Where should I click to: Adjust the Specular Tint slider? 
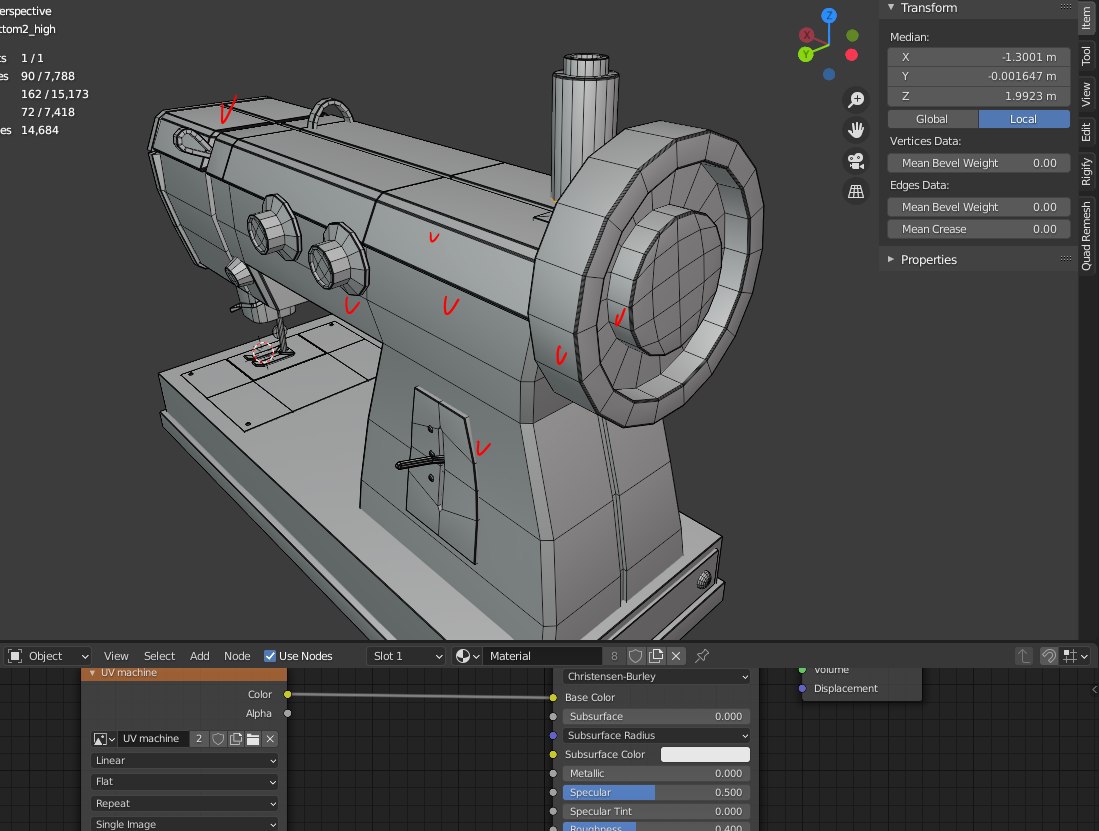click(x=656, y=811)
